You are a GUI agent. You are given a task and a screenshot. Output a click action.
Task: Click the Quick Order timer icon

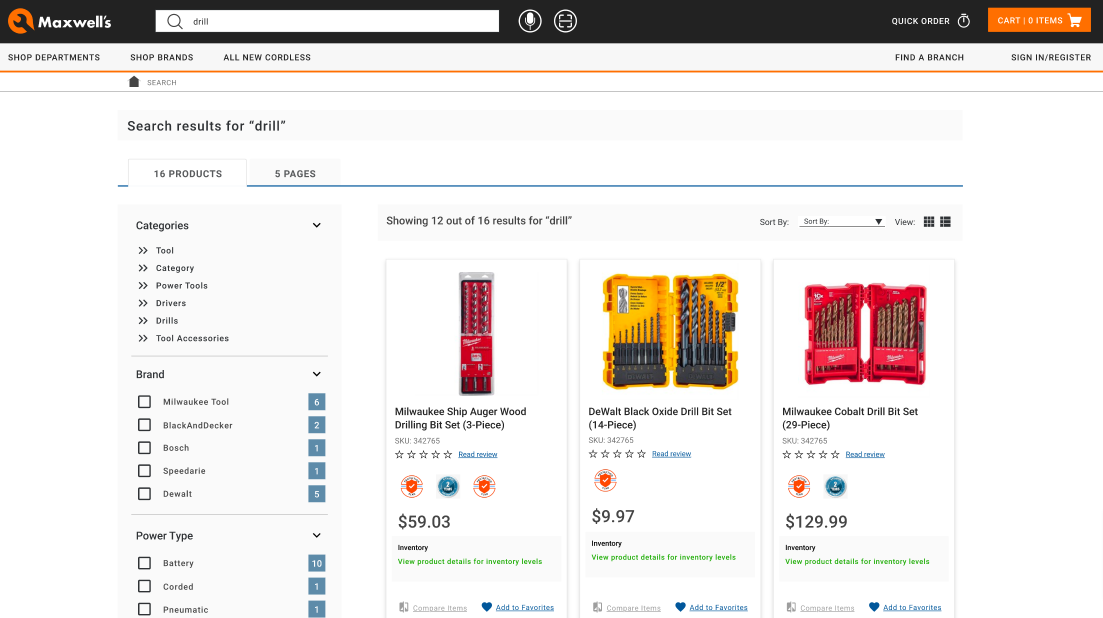tap(964, 21)
